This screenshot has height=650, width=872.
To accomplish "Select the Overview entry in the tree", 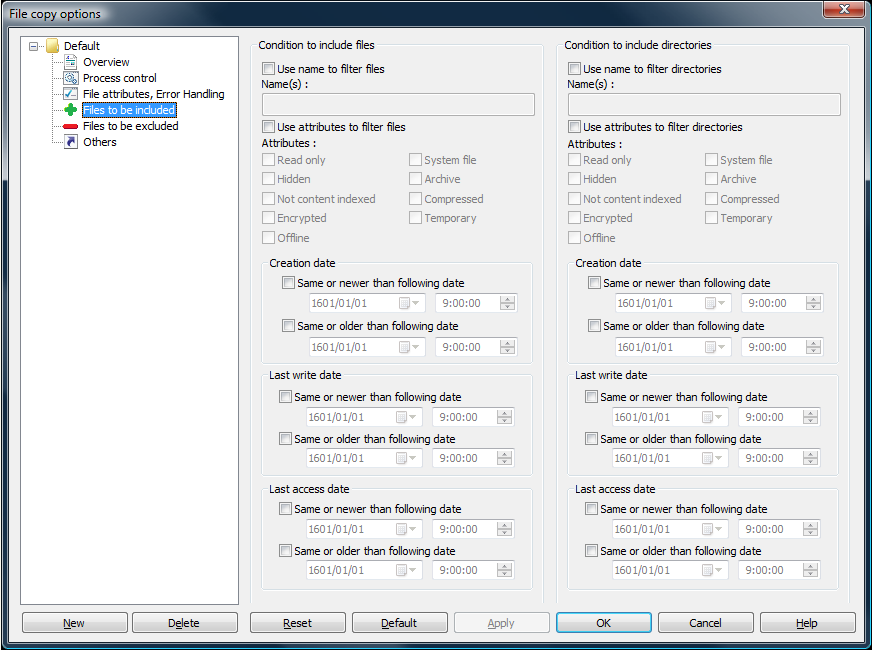I will [x=105, y=61].
